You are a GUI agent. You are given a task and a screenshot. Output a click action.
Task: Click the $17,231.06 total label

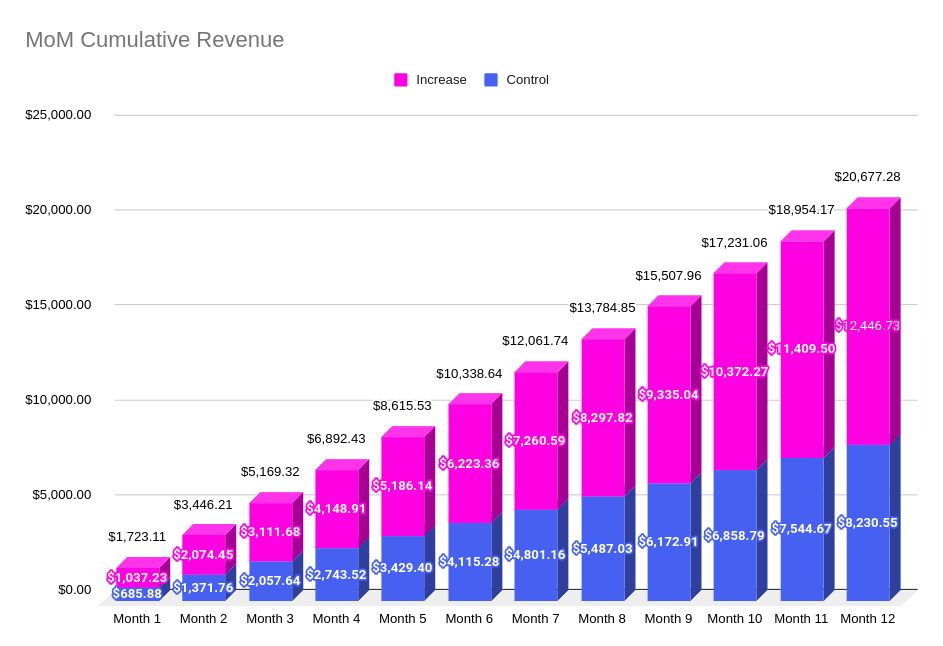pyautogui.click(x=734, y=243)
